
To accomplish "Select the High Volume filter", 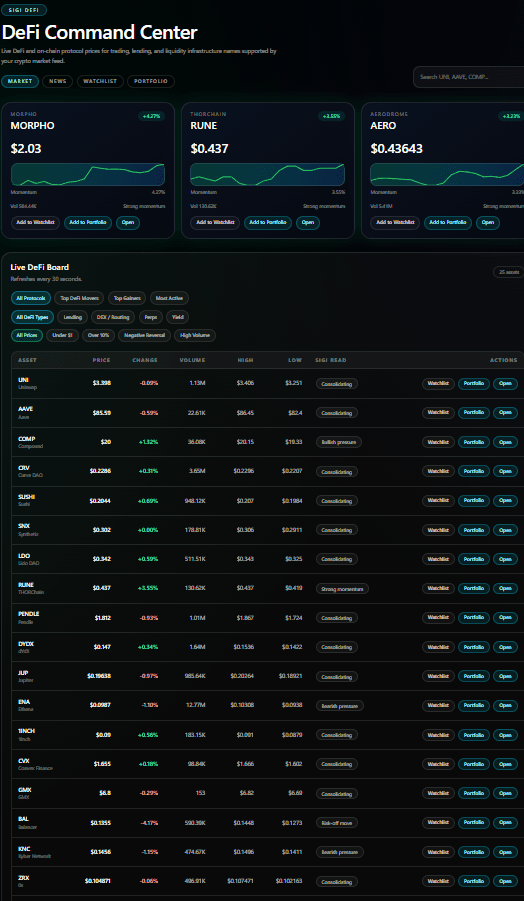I will coord(195,335).
